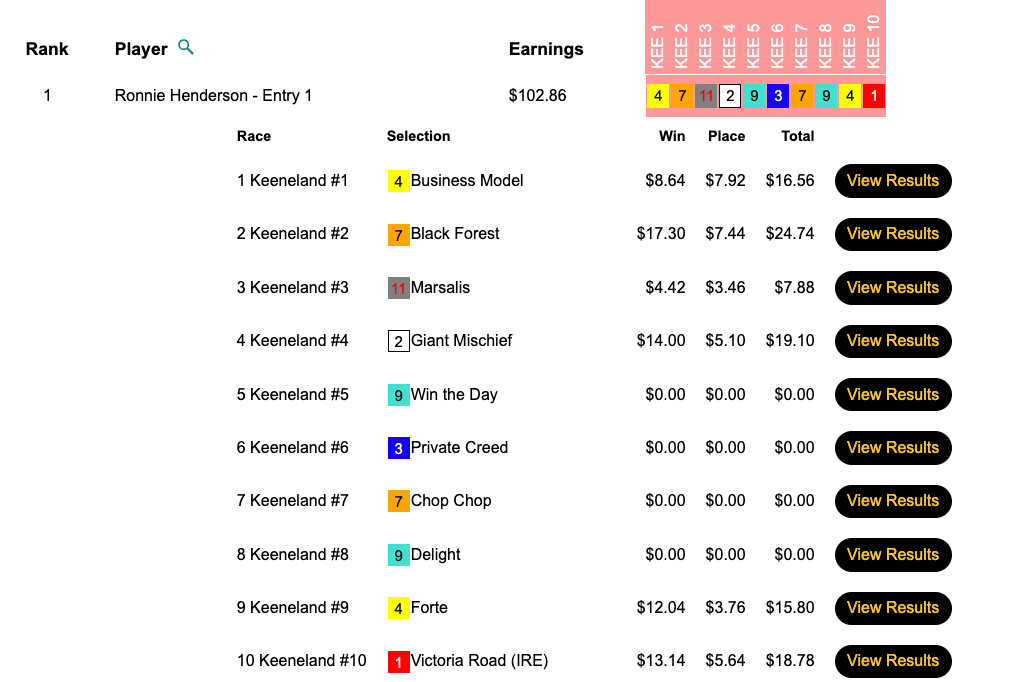Click the KEE 1 column header

[657, 46]
